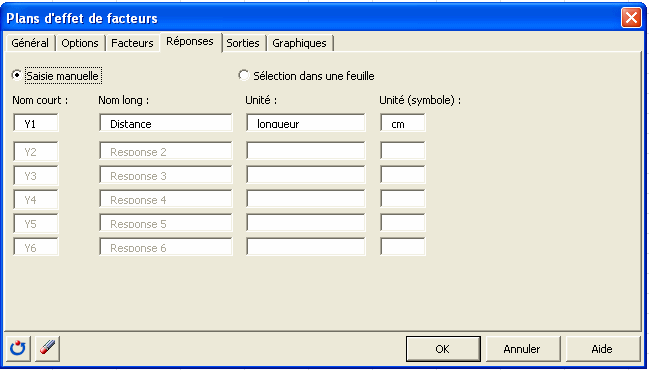Switch to the Graphiques tab
This screenshot has height=370, width=649.
click(x=299, y=43)
